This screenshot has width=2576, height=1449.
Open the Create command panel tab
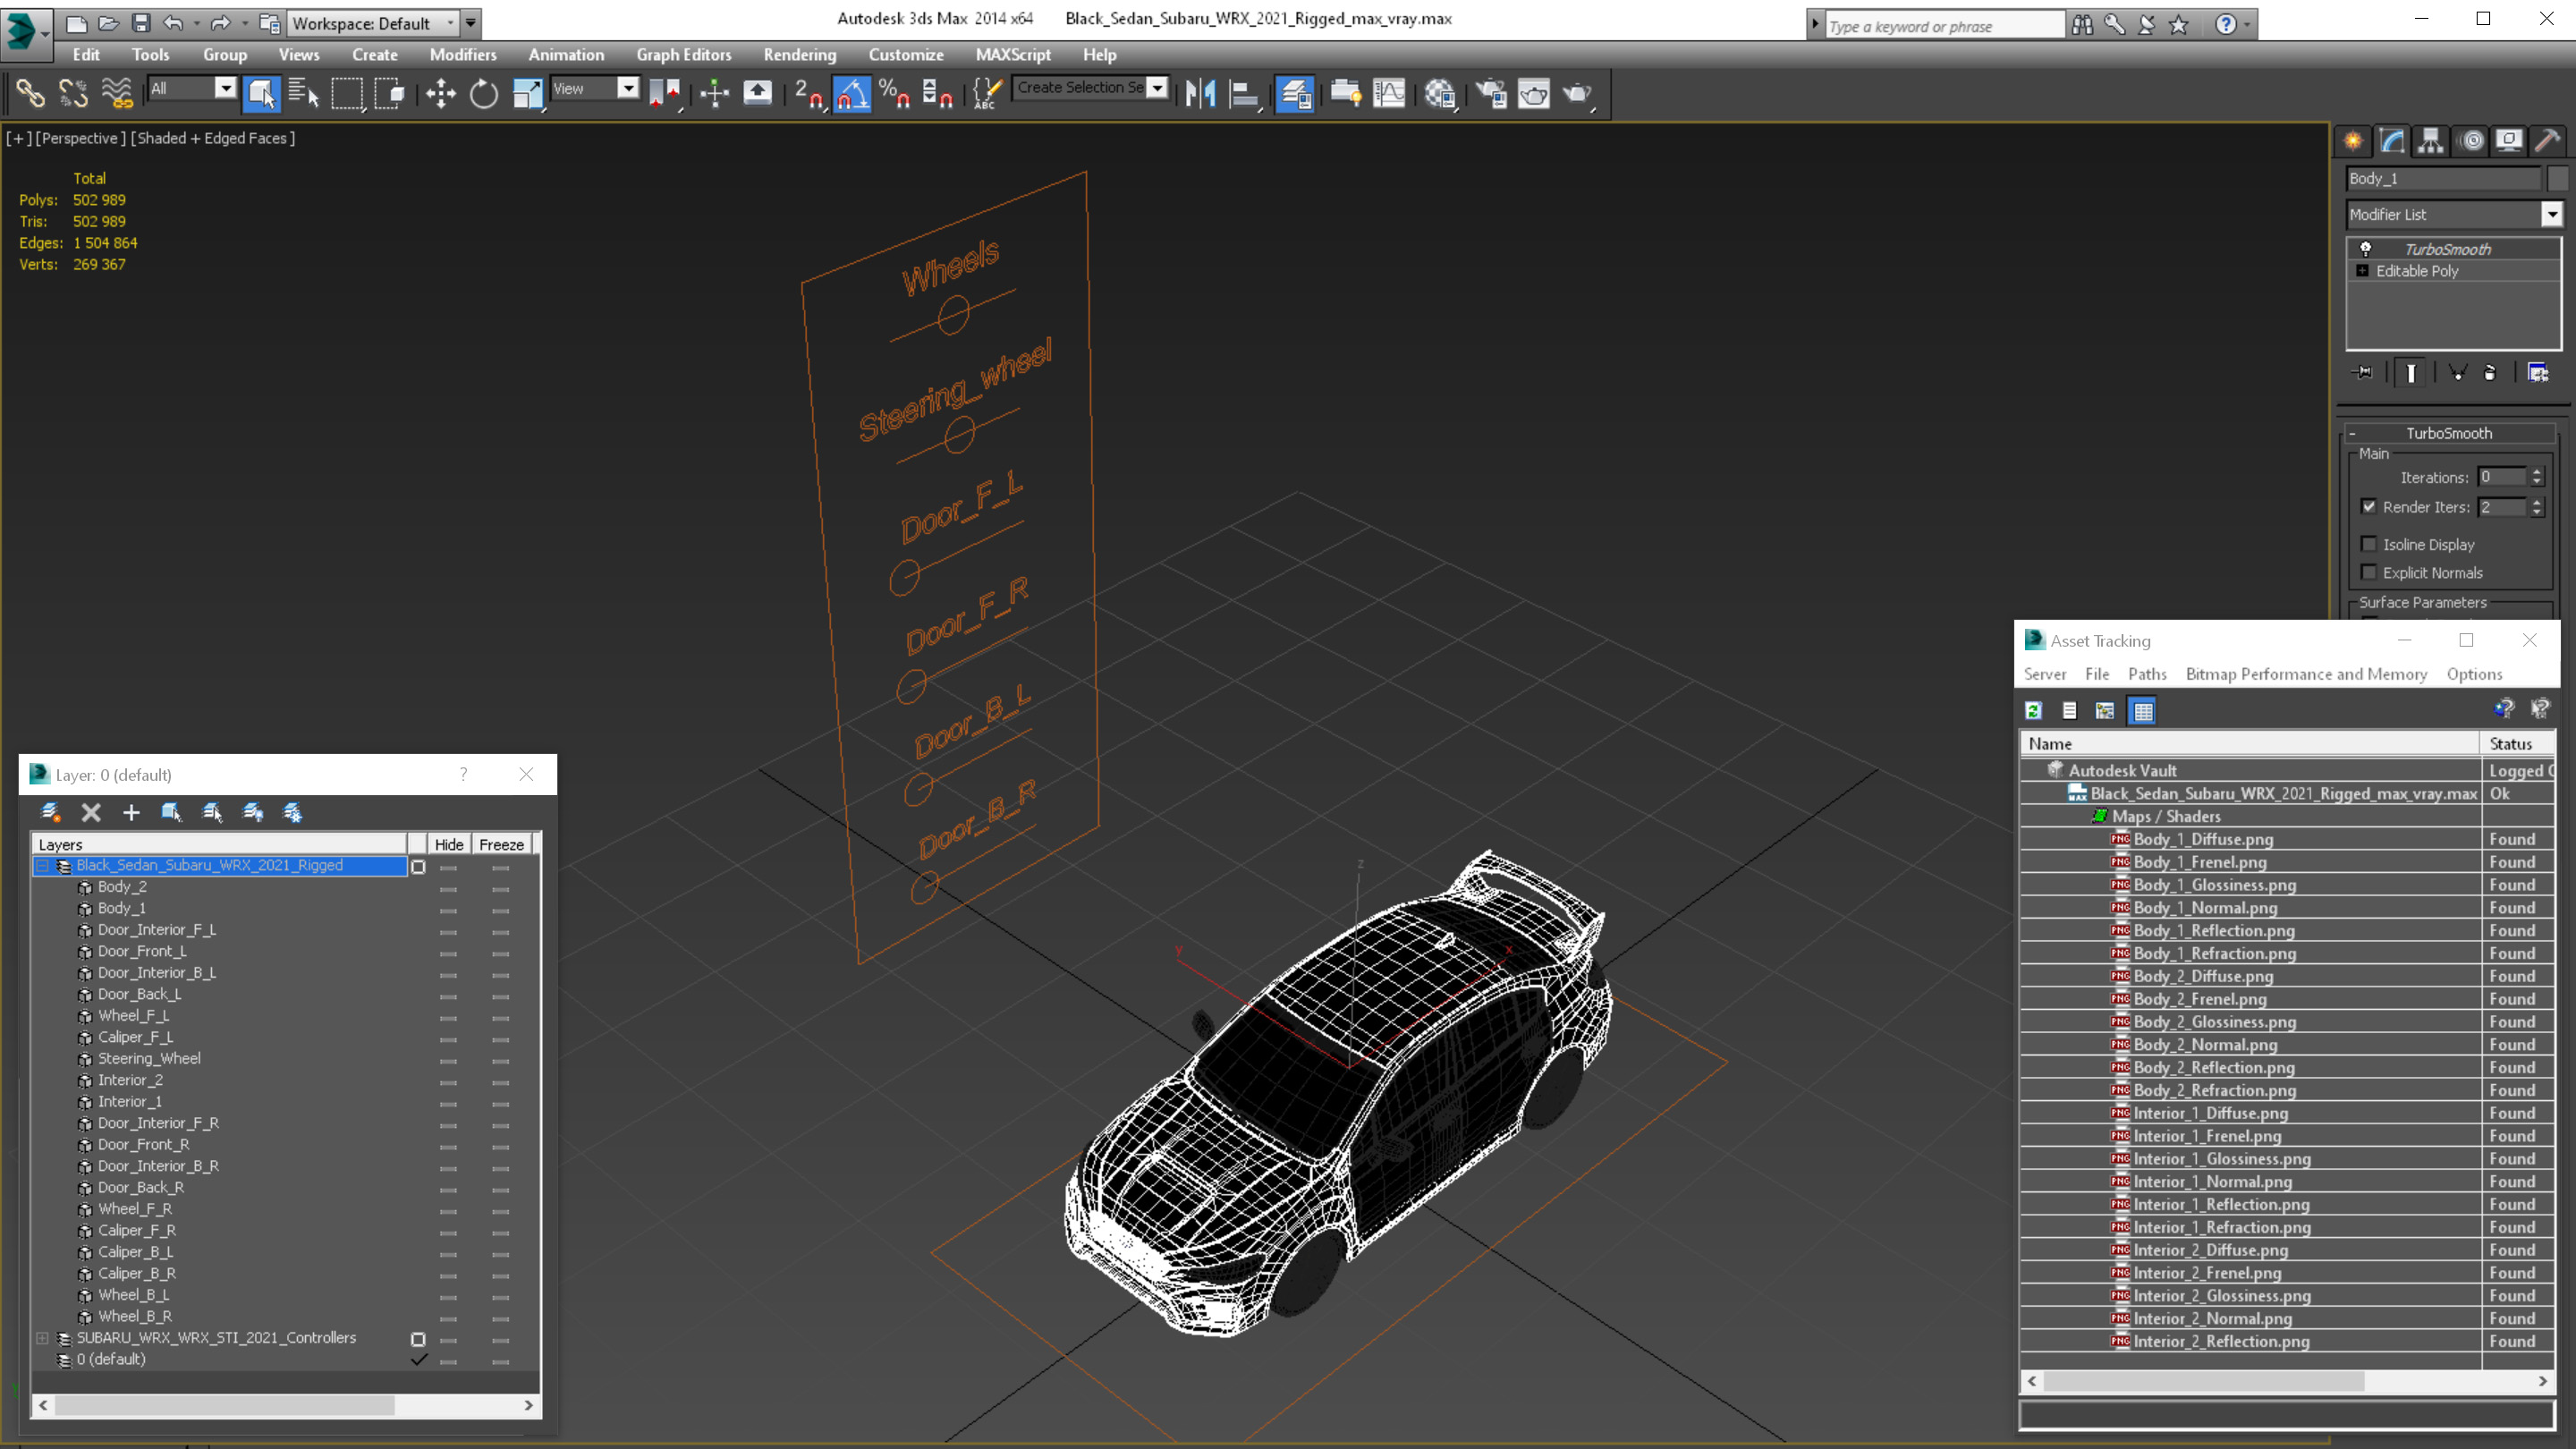pyautogui.click(x=2354, y=141)
